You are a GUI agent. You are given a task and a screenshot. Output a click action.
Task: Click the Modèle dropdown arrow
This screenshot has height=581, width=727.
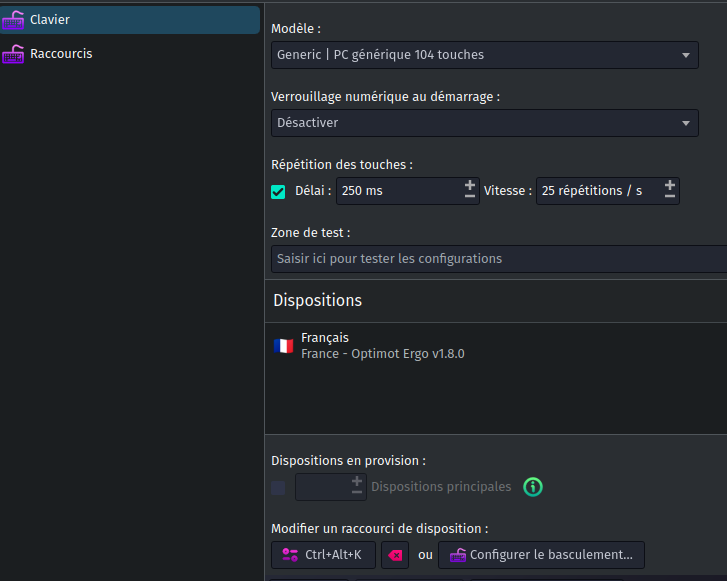pos(686,55)
